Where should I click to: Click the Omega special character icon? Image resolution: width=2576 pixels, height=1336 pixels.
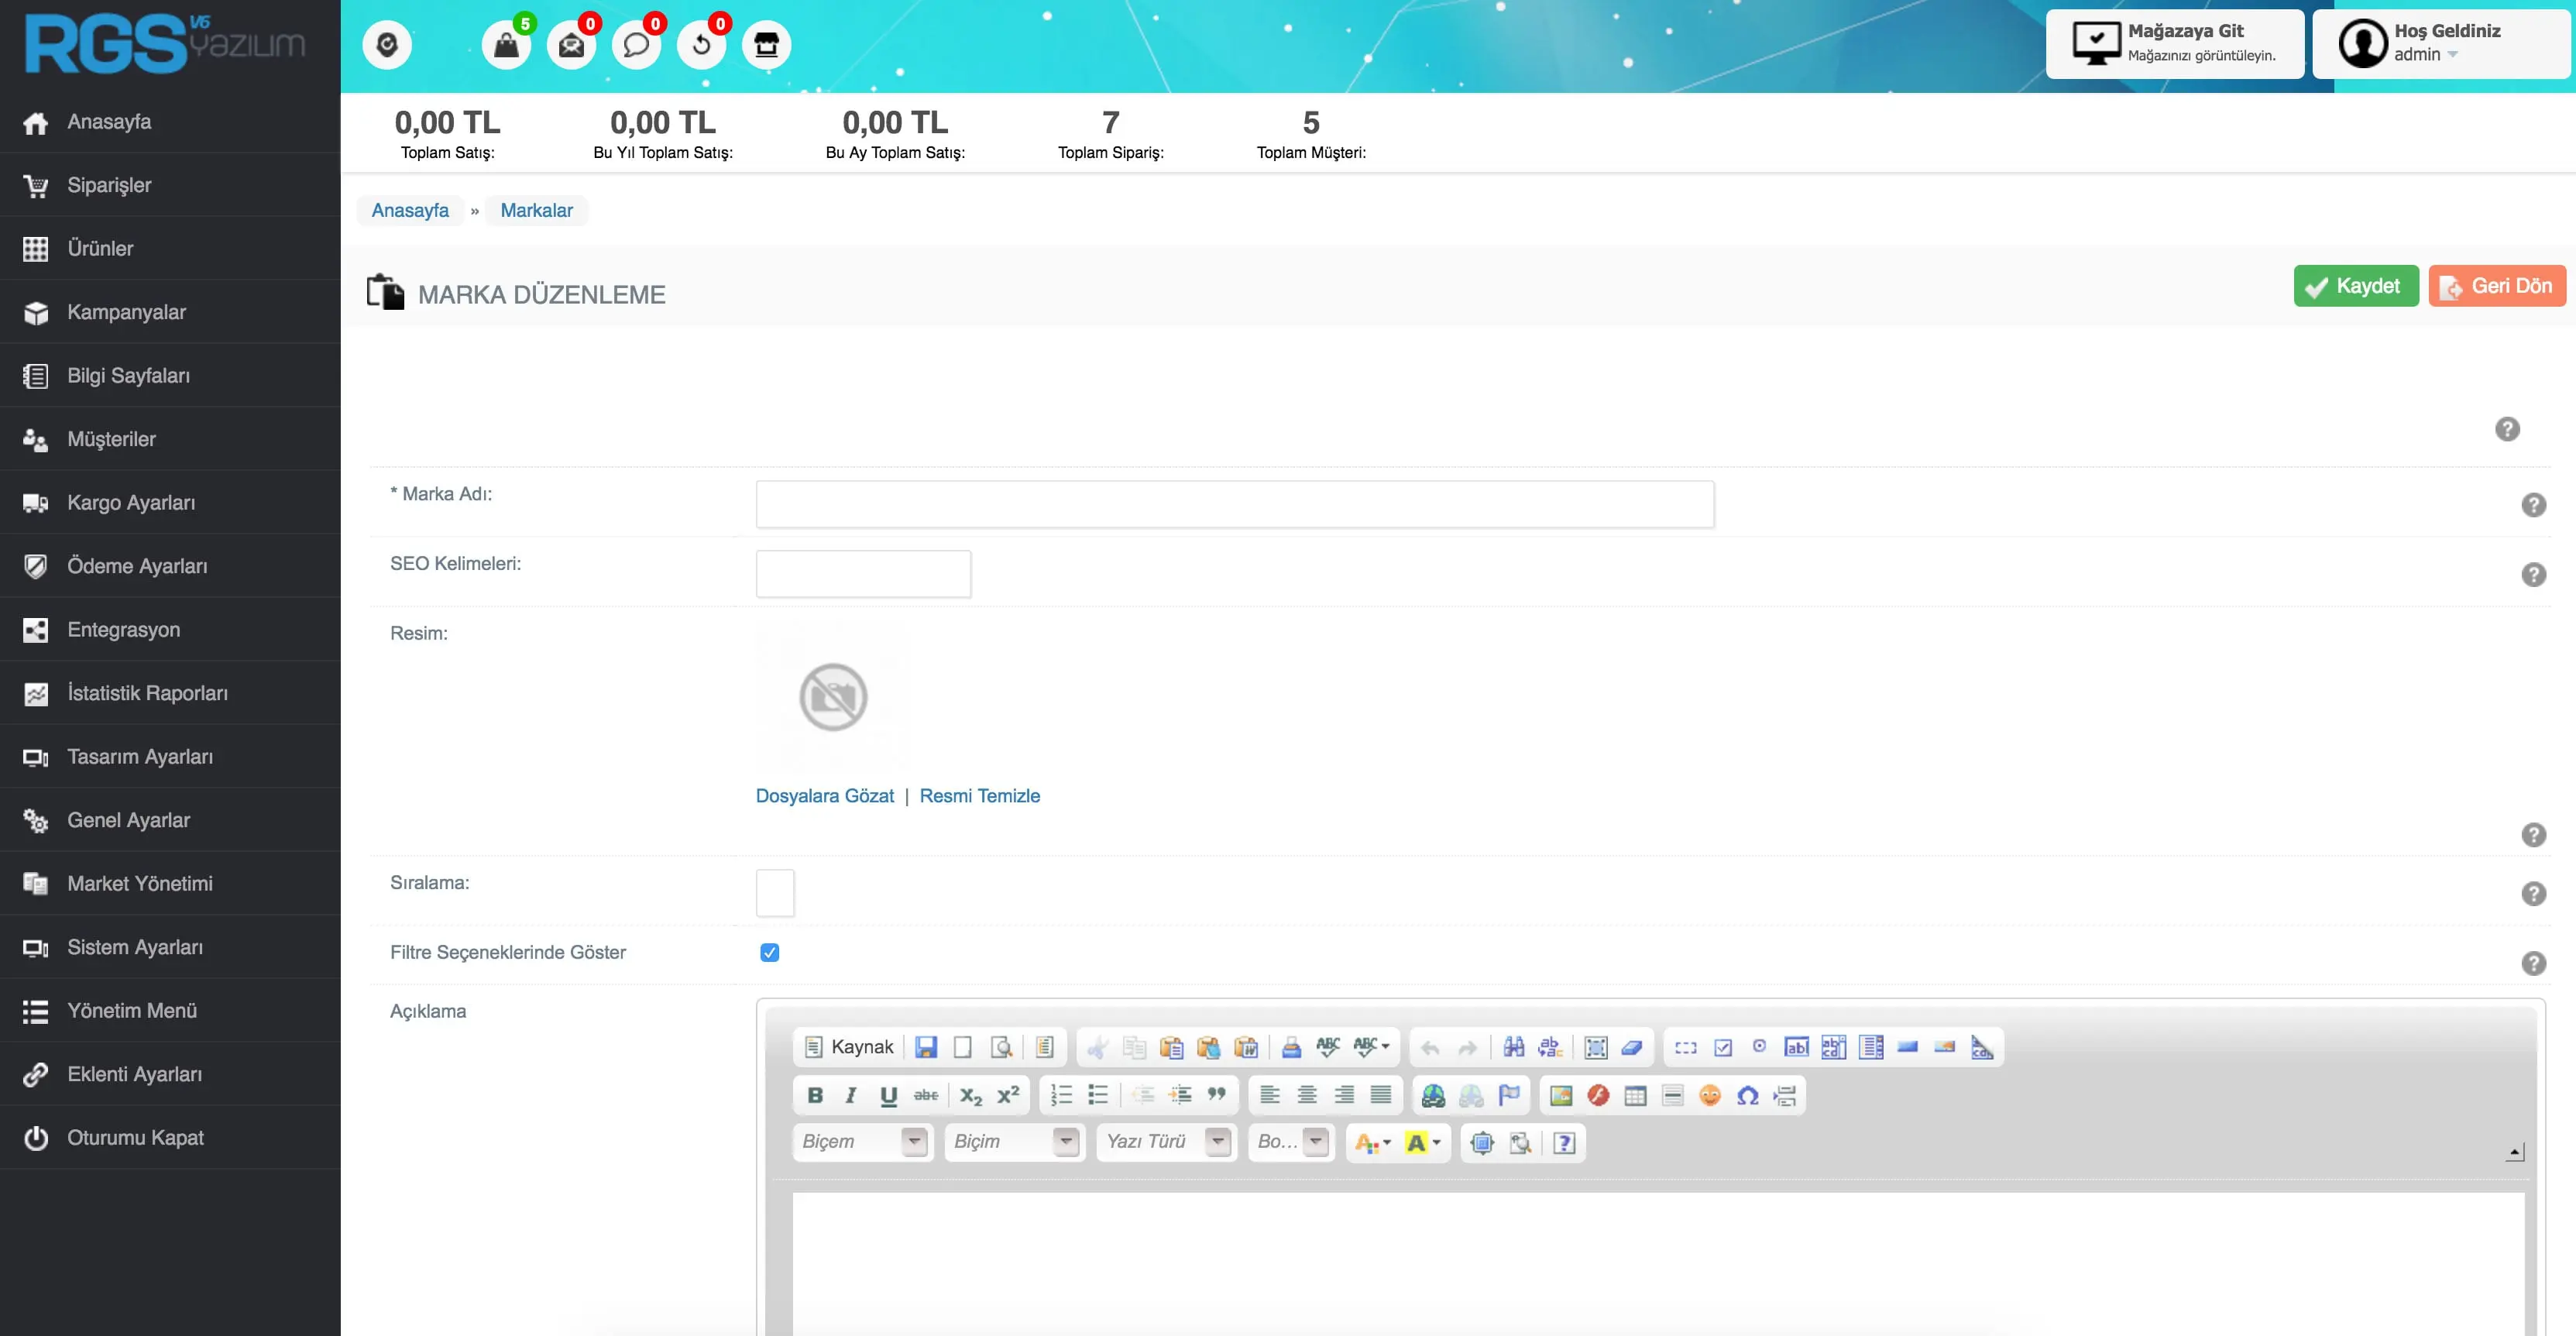(x=1747, y=1096)
